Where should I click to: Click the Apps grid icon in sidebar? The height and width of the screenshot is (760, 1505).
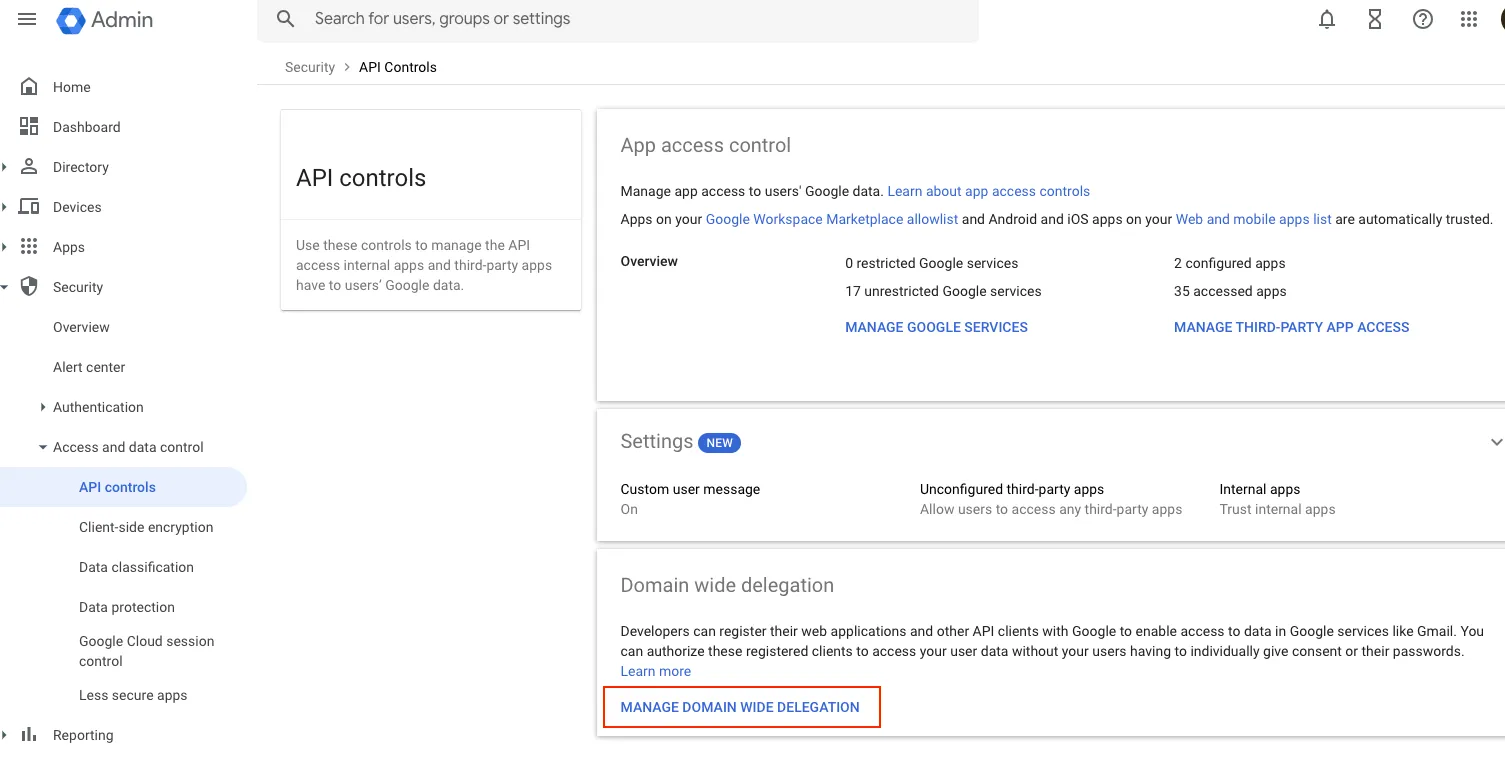tap(29, 246)
